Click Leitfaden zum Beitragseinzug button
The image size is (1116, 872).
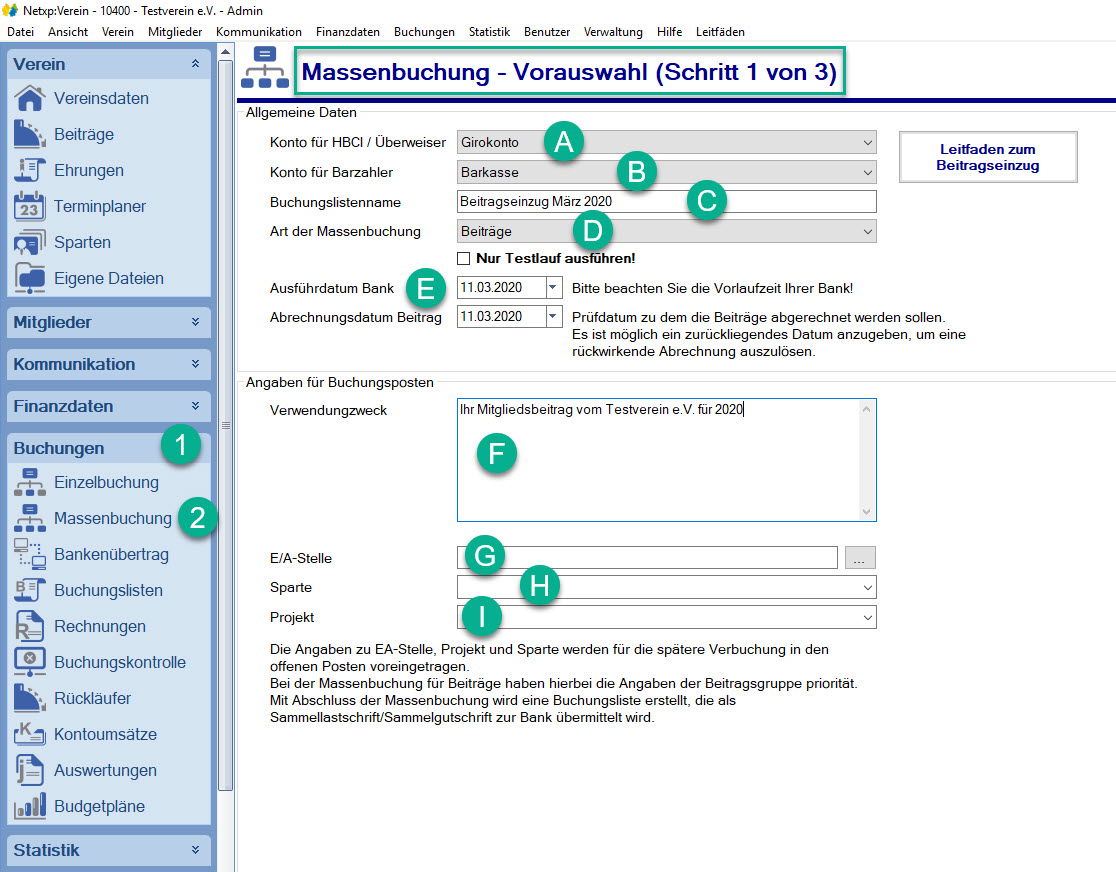pos(988,157)
